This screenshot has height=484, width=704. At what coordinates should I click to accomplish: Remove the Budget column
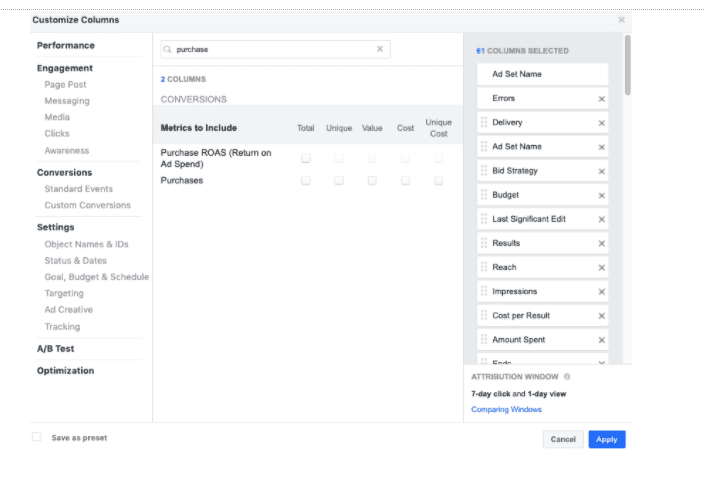601,195
